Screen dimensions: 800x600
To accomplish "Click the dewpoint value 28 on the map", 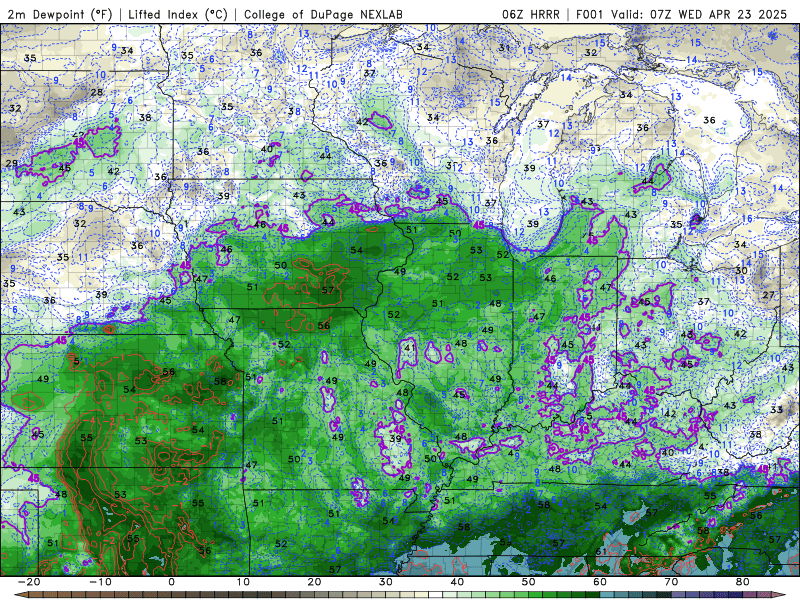I will [96, 92].
